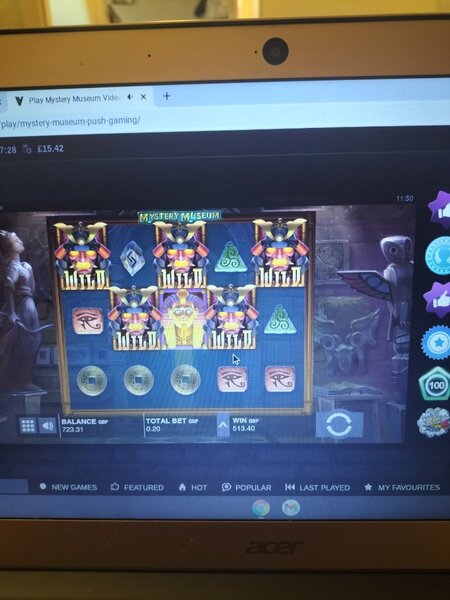Expand the total bet up-arrow selector
This screenshot has height=600, width=450.
pos(223,425)
